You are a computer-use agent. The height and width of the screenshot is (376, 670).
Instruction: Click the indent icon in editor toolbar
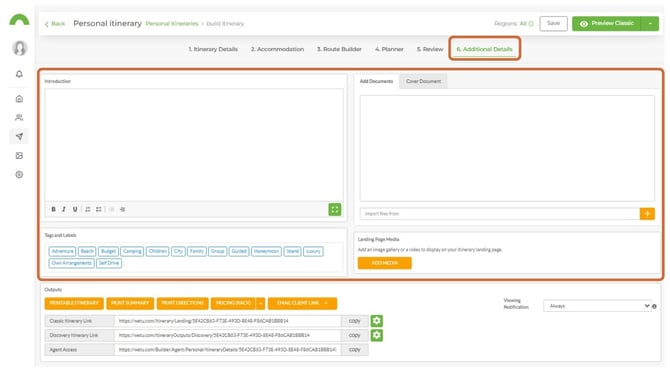pyautogui.click(x=123, y=209)
